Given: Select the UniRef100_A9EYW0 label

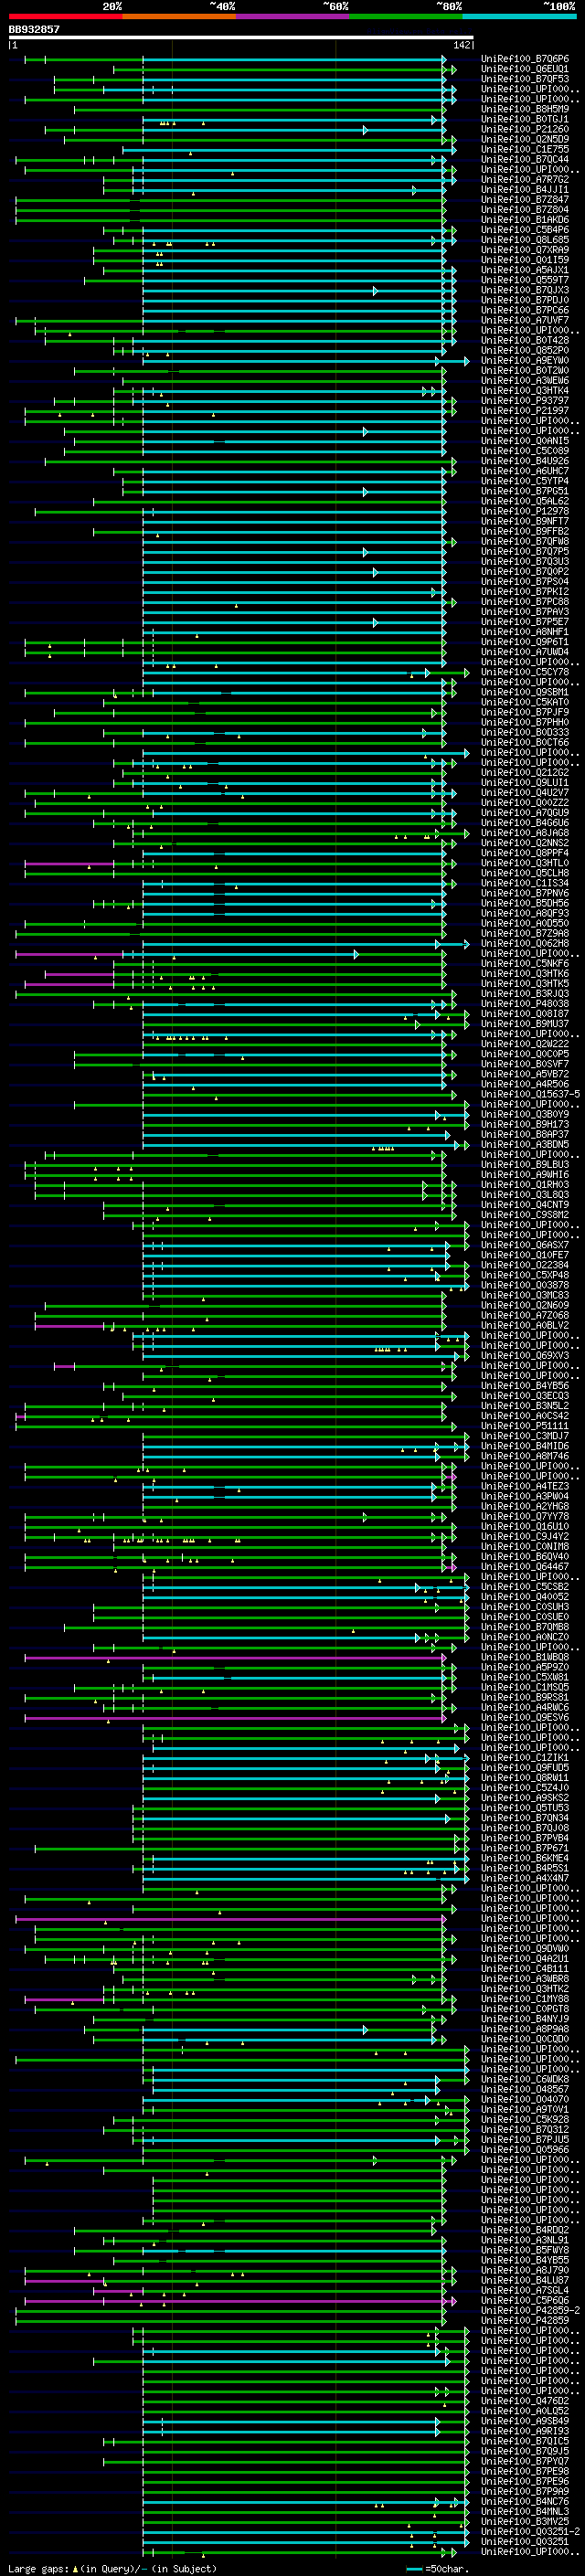Looking at the screenshot, I should coord(525,361).
